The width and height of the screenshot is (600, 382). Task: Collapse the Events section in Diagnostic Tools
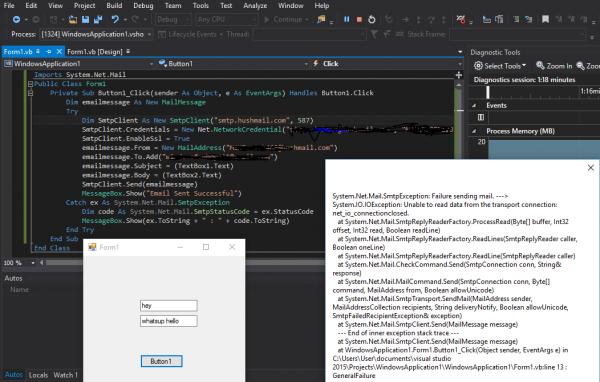click(x=474, y=106)
